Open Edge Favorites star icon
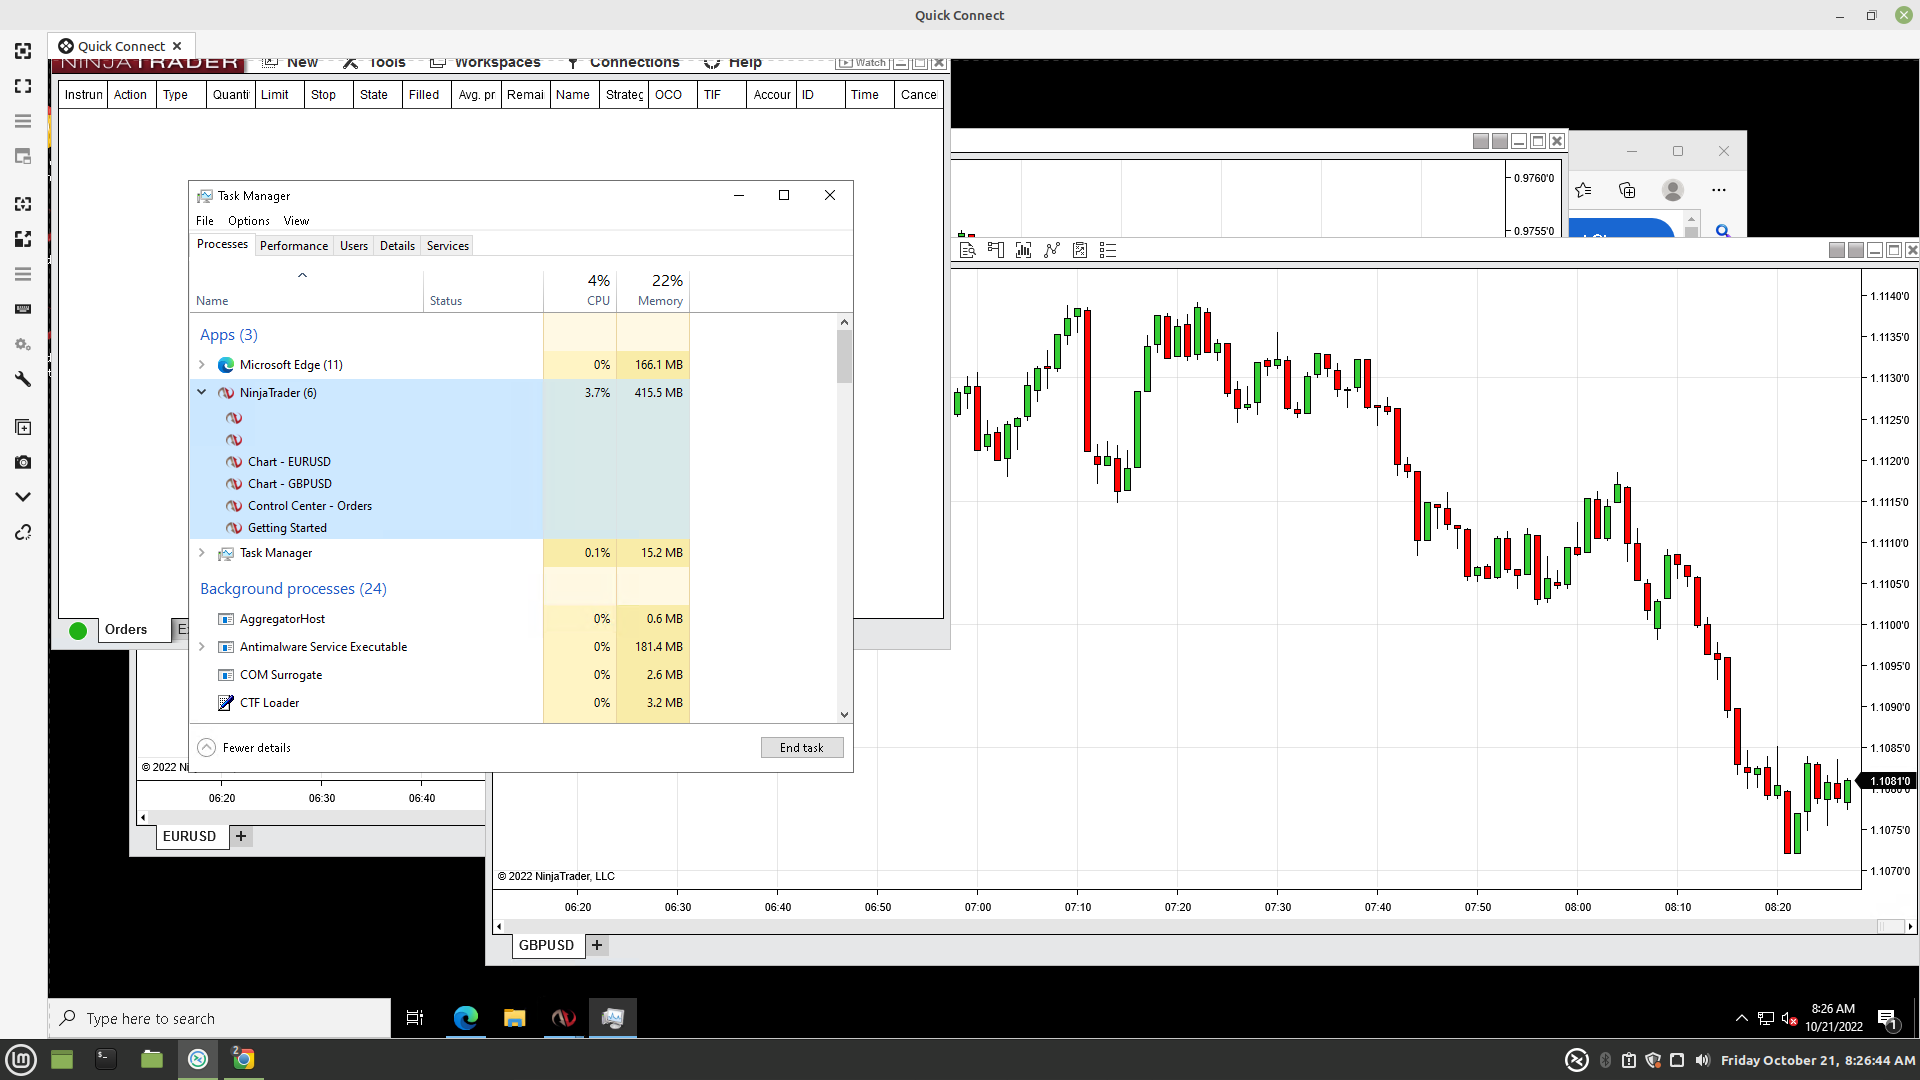Viewport: 1920px width, 1080px height. pos(1583,190)
